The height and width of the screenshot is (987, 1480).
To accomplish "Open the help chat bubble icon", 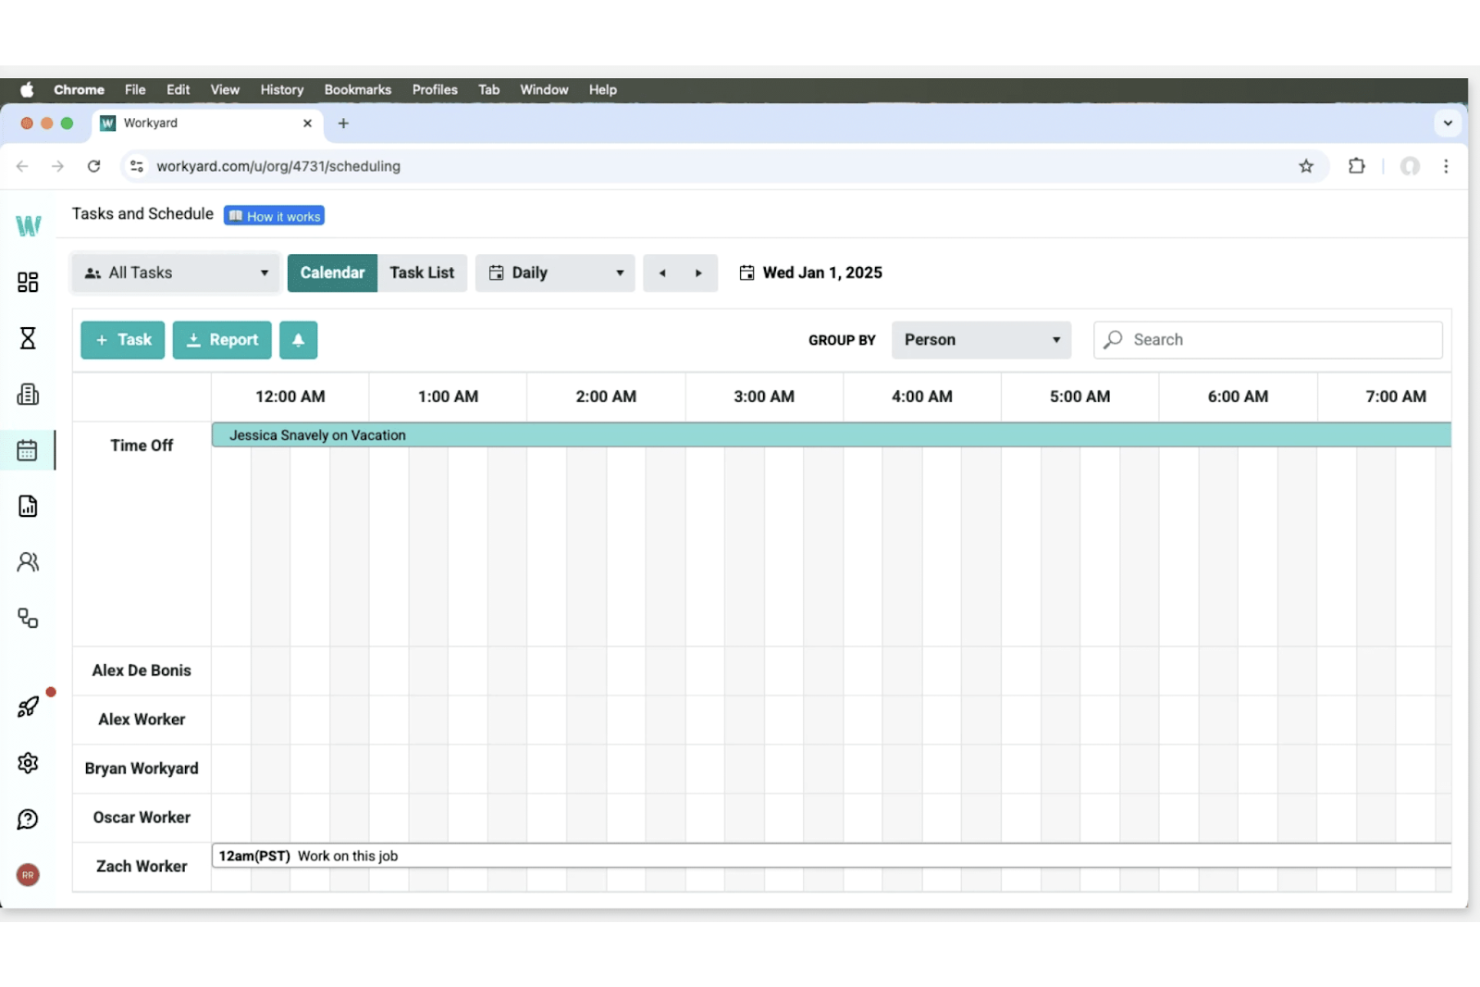I will tap(28, 819).
